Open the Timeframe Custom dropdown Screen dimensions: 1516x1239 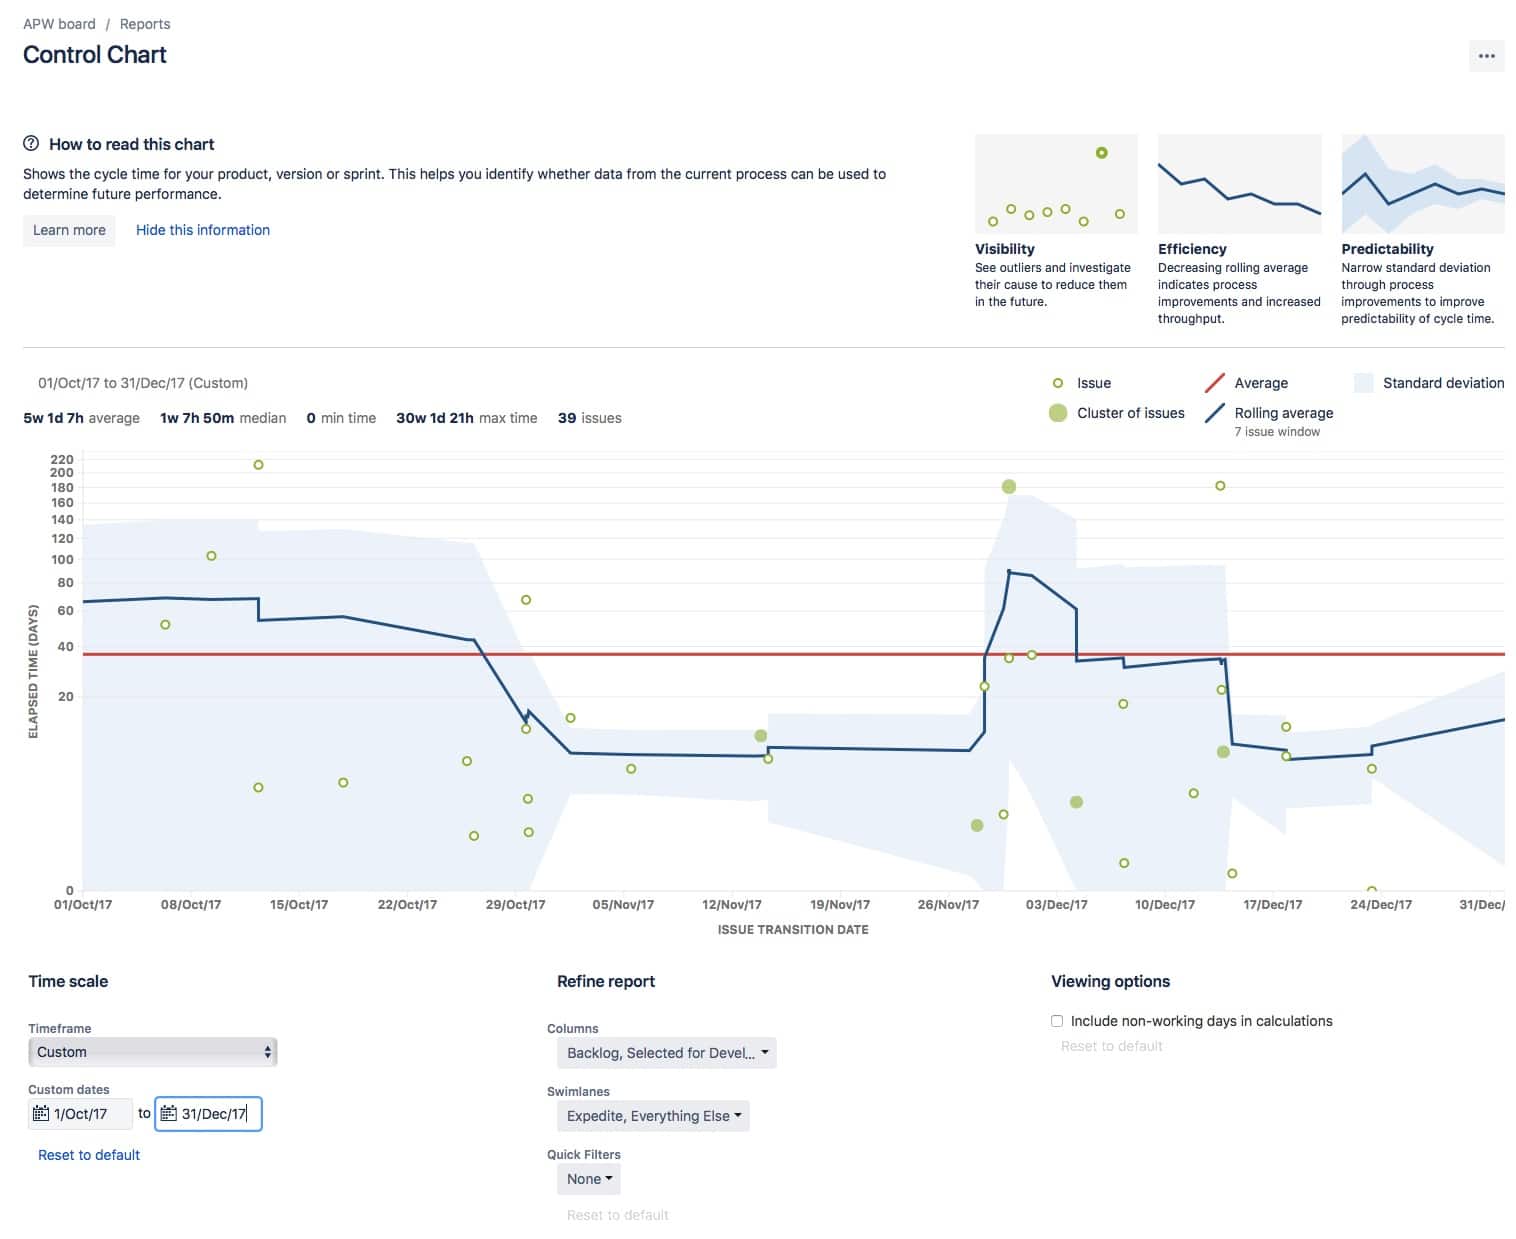click(152, 1052)
